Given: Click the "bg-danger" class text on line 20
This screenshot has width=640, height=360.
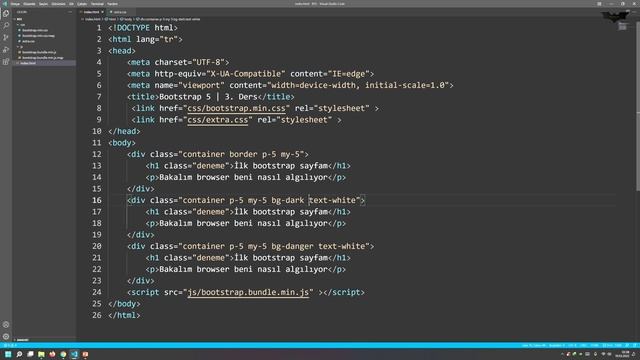Looking at the screenshot, I should (292, 246).
